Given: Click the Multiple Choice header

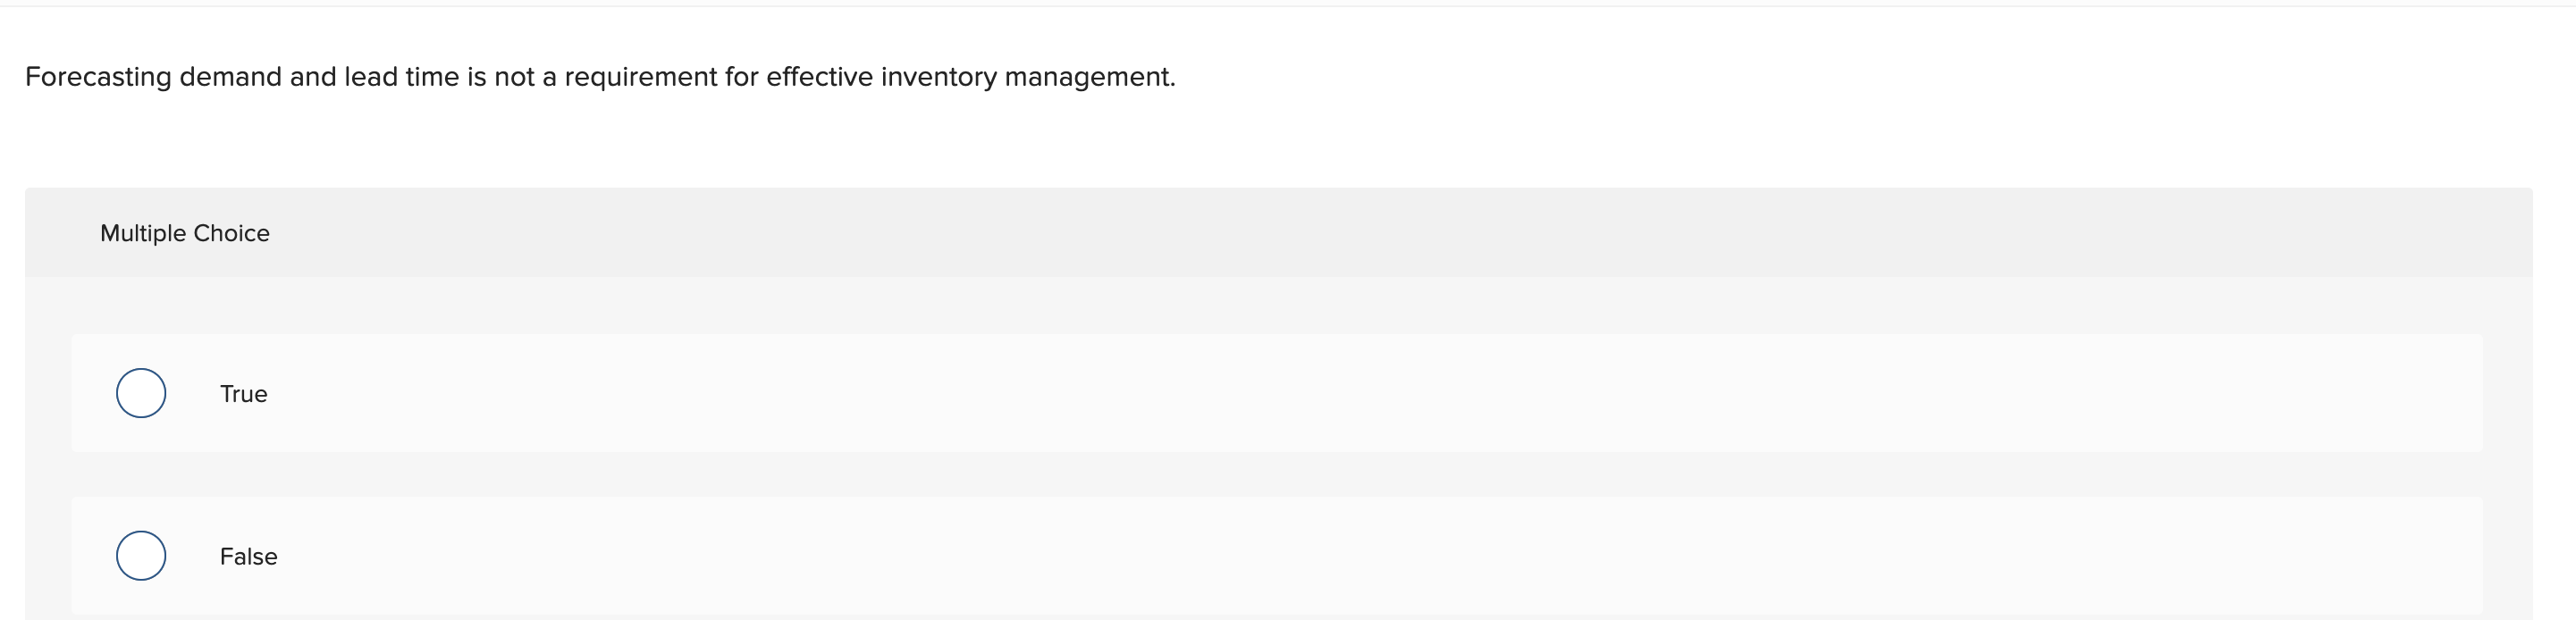Looking at the screenshot, I should (x=185, y=232).
